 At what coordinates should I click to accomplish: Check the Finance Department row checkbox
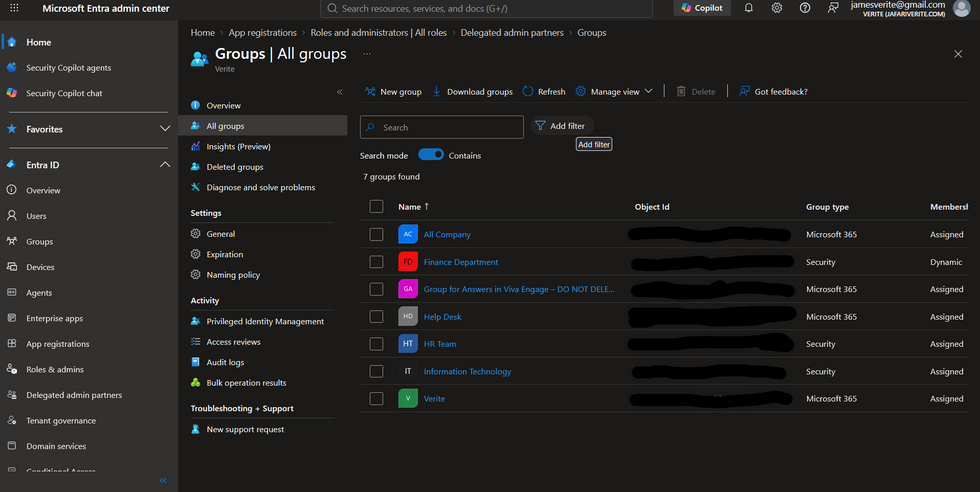coord(376,262)
